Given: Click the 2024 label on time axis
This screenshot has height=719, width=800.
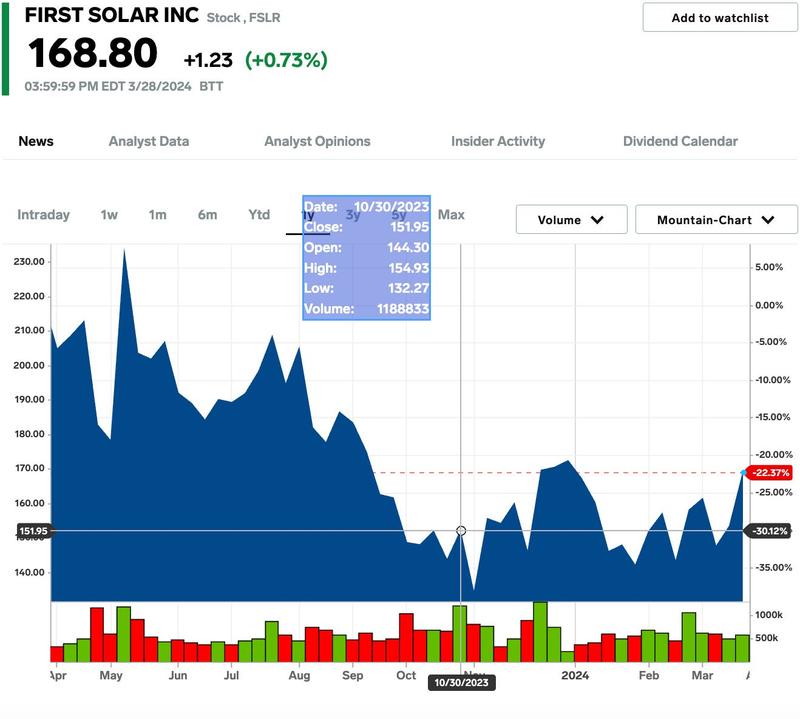Looking at the screenshot, I should click(x=575, y=676).
